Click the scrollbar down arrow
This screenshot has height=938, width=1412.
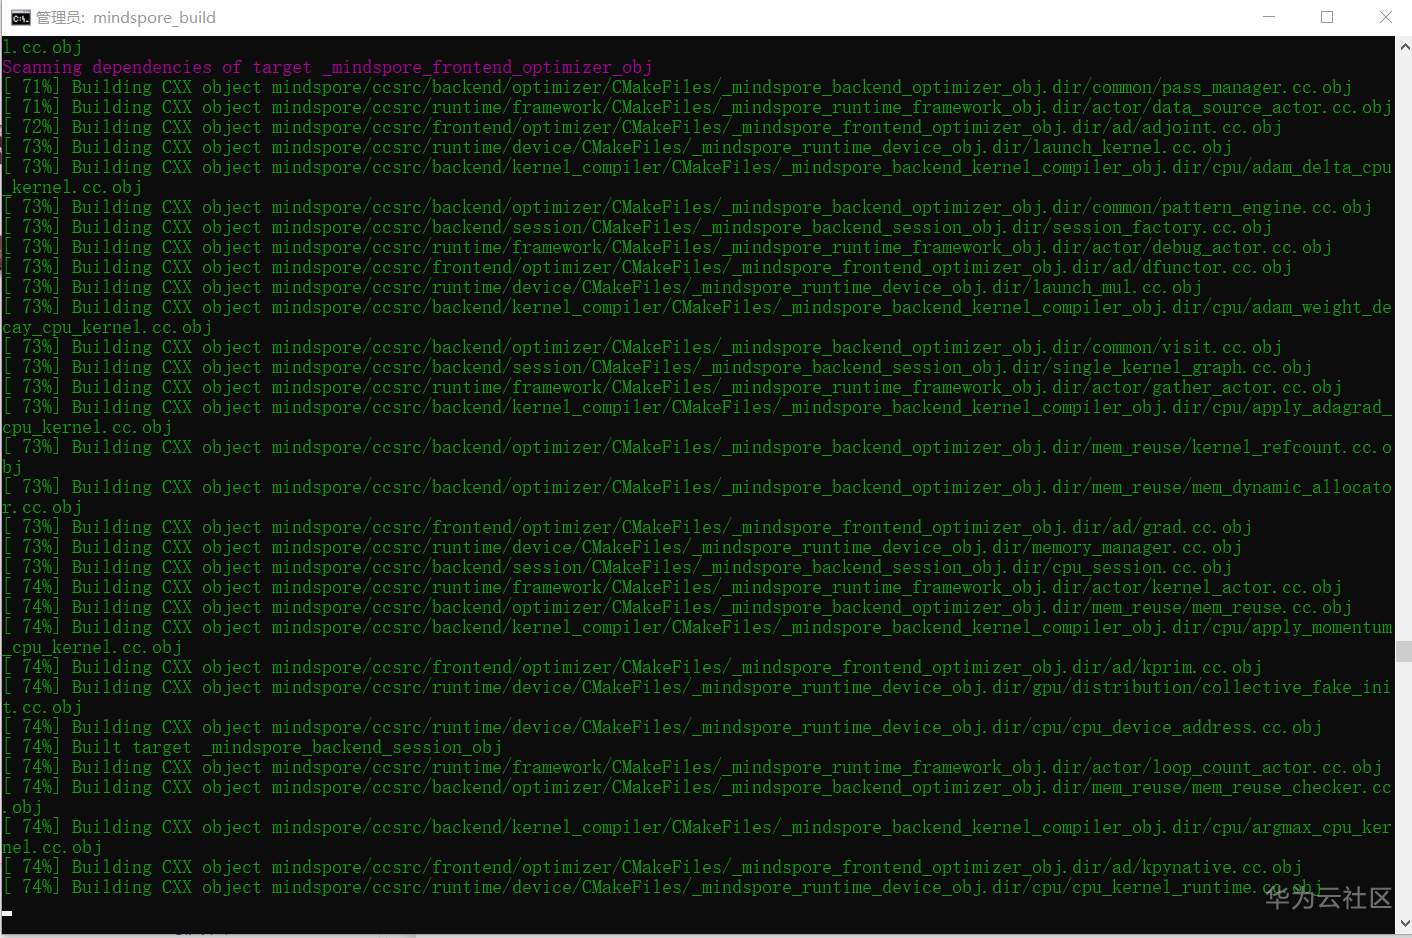click(1403, 925)
